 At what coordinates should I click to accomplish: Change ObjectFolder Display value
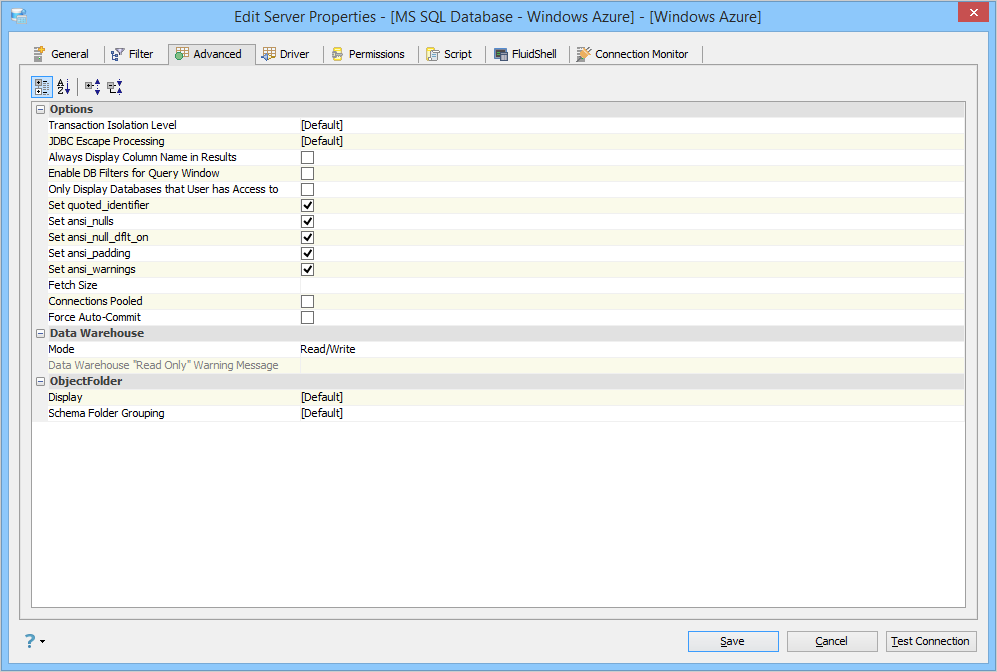(x=632, y=397)
